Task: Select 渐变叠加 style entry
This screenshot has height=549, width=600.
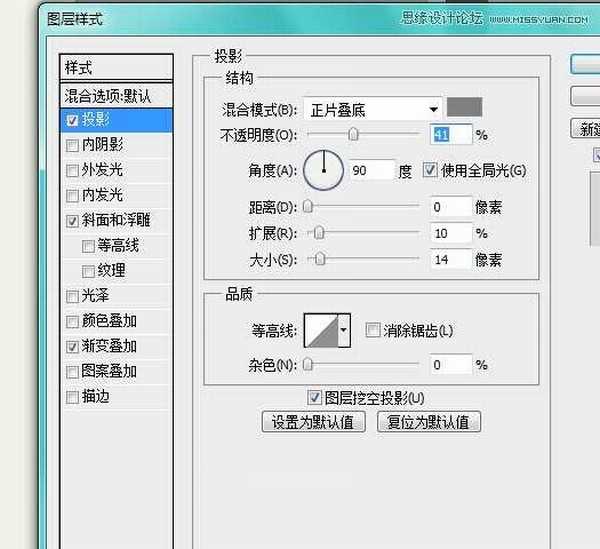Action: tap(109, 346)
